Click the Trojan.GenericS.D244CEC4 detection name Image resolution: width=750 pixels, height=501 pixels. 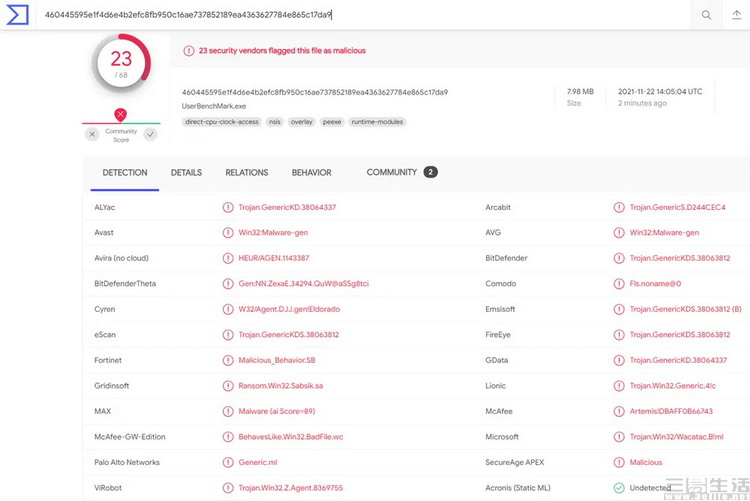point(677,207)
